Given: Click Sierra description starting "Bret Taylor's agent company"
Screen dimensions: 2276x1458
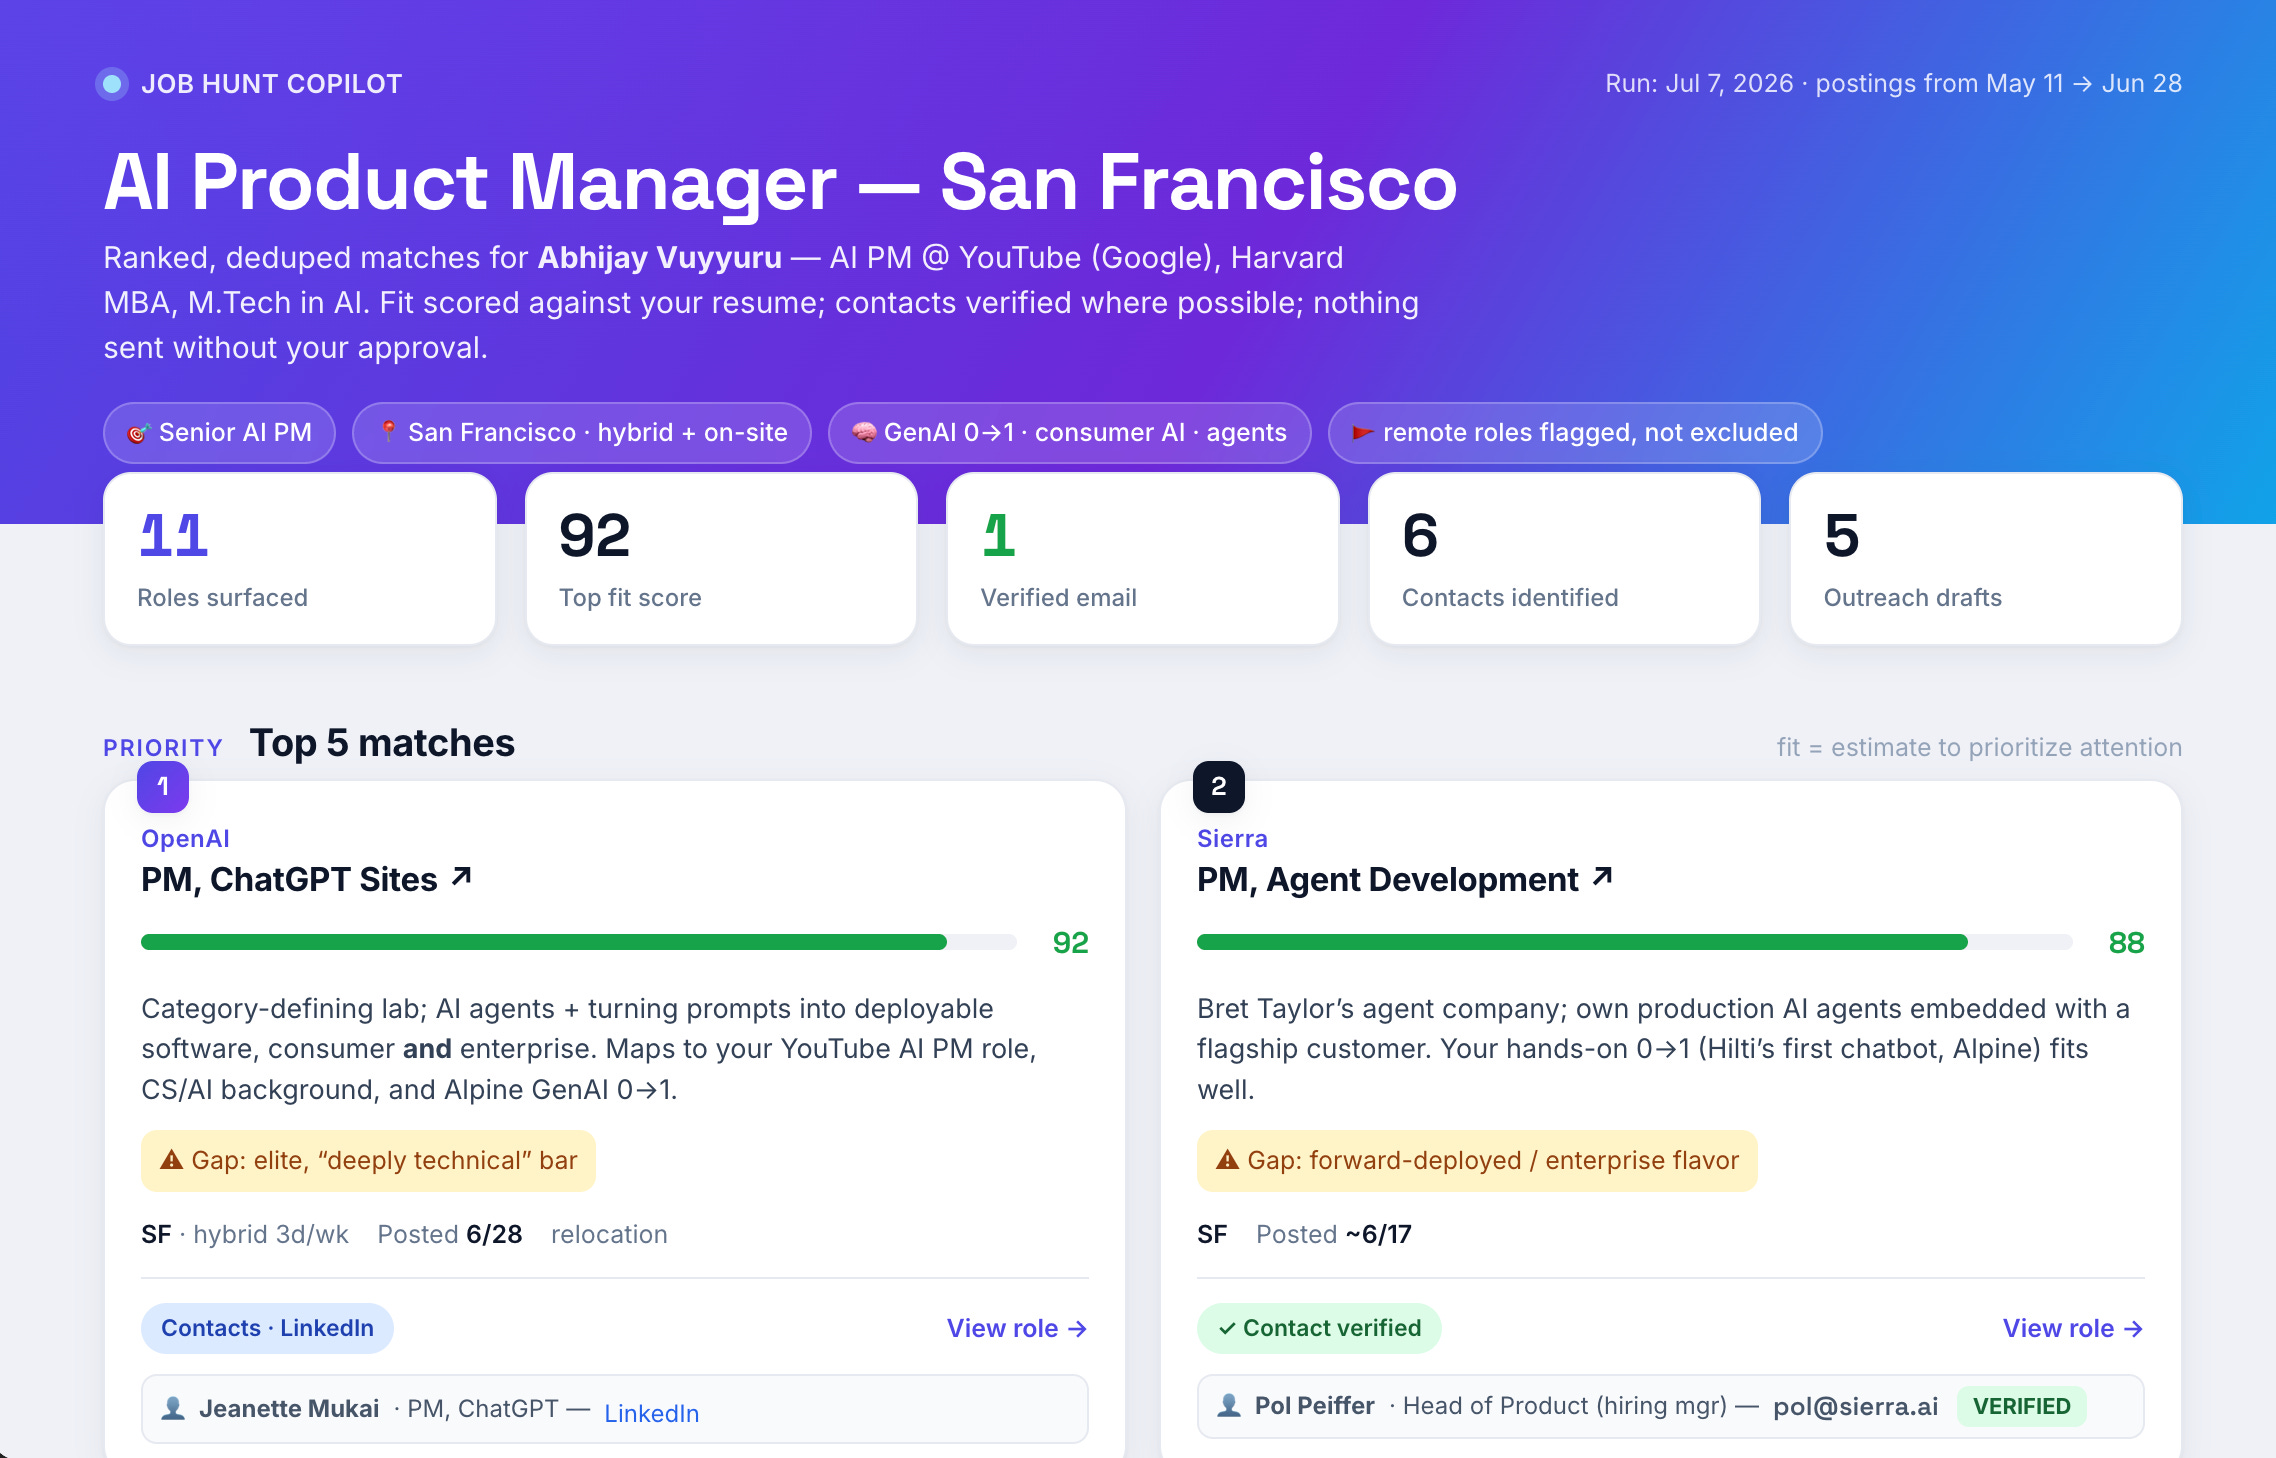Looking at the screenshot, I should pyautogui.click(x=1663, y=1049).
